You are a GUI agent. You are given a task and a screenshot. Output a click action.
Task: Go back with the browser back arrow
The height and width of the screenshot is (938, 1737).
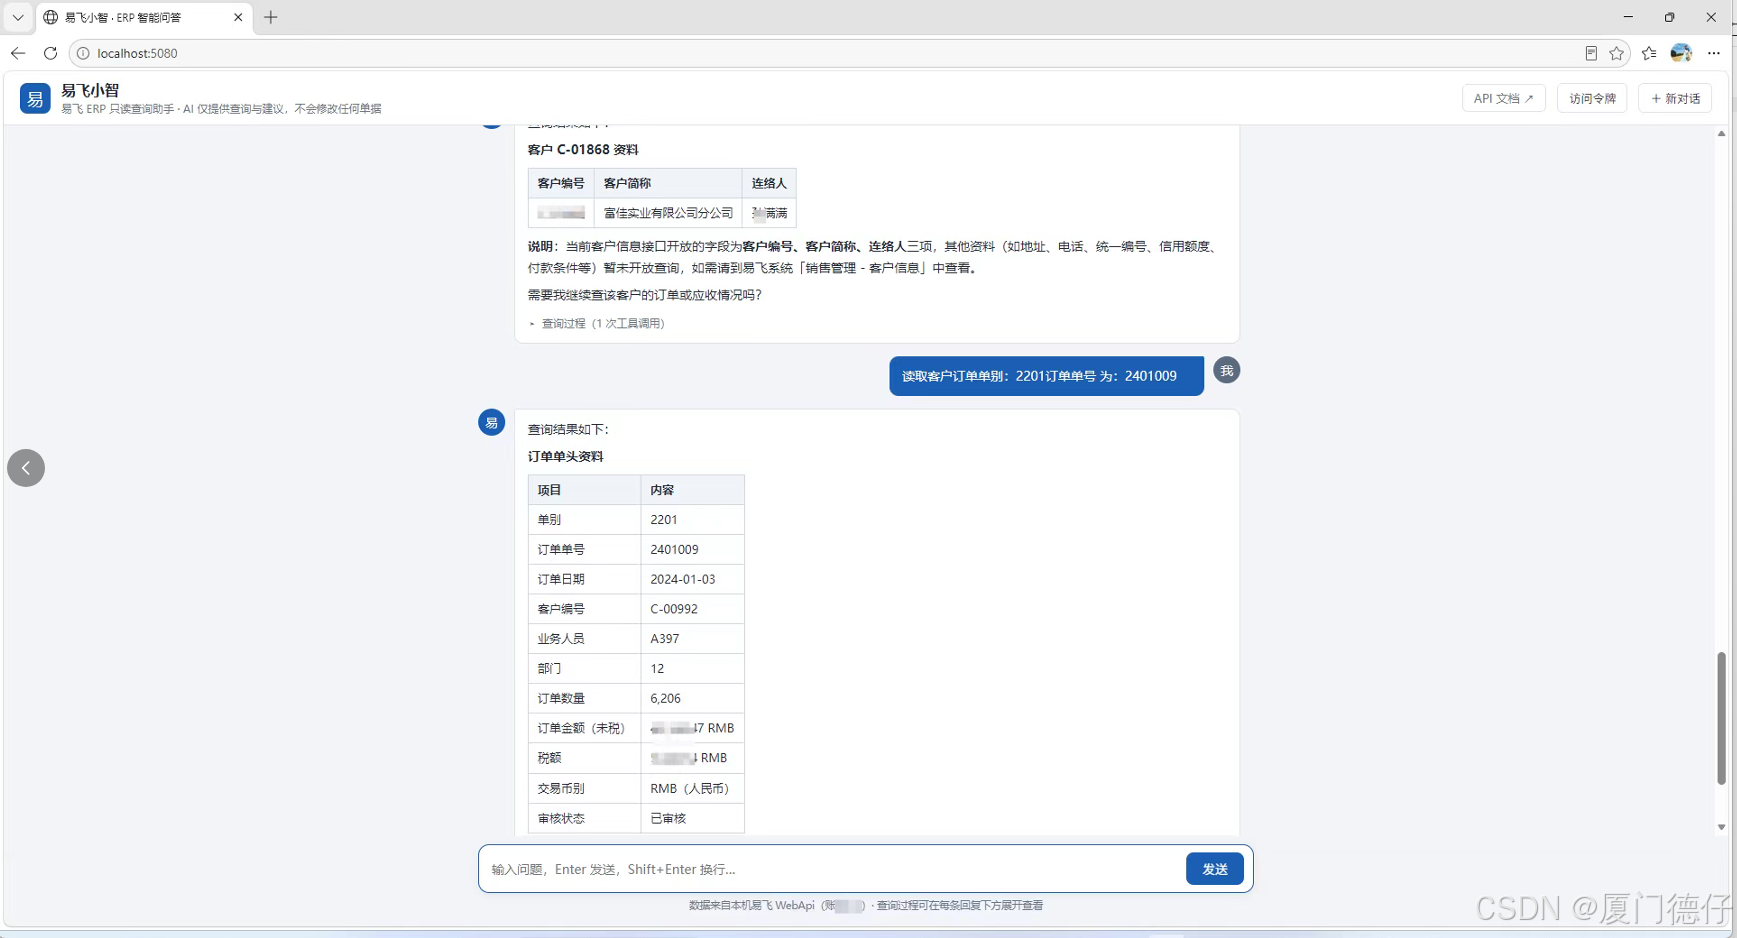[18, 53]
